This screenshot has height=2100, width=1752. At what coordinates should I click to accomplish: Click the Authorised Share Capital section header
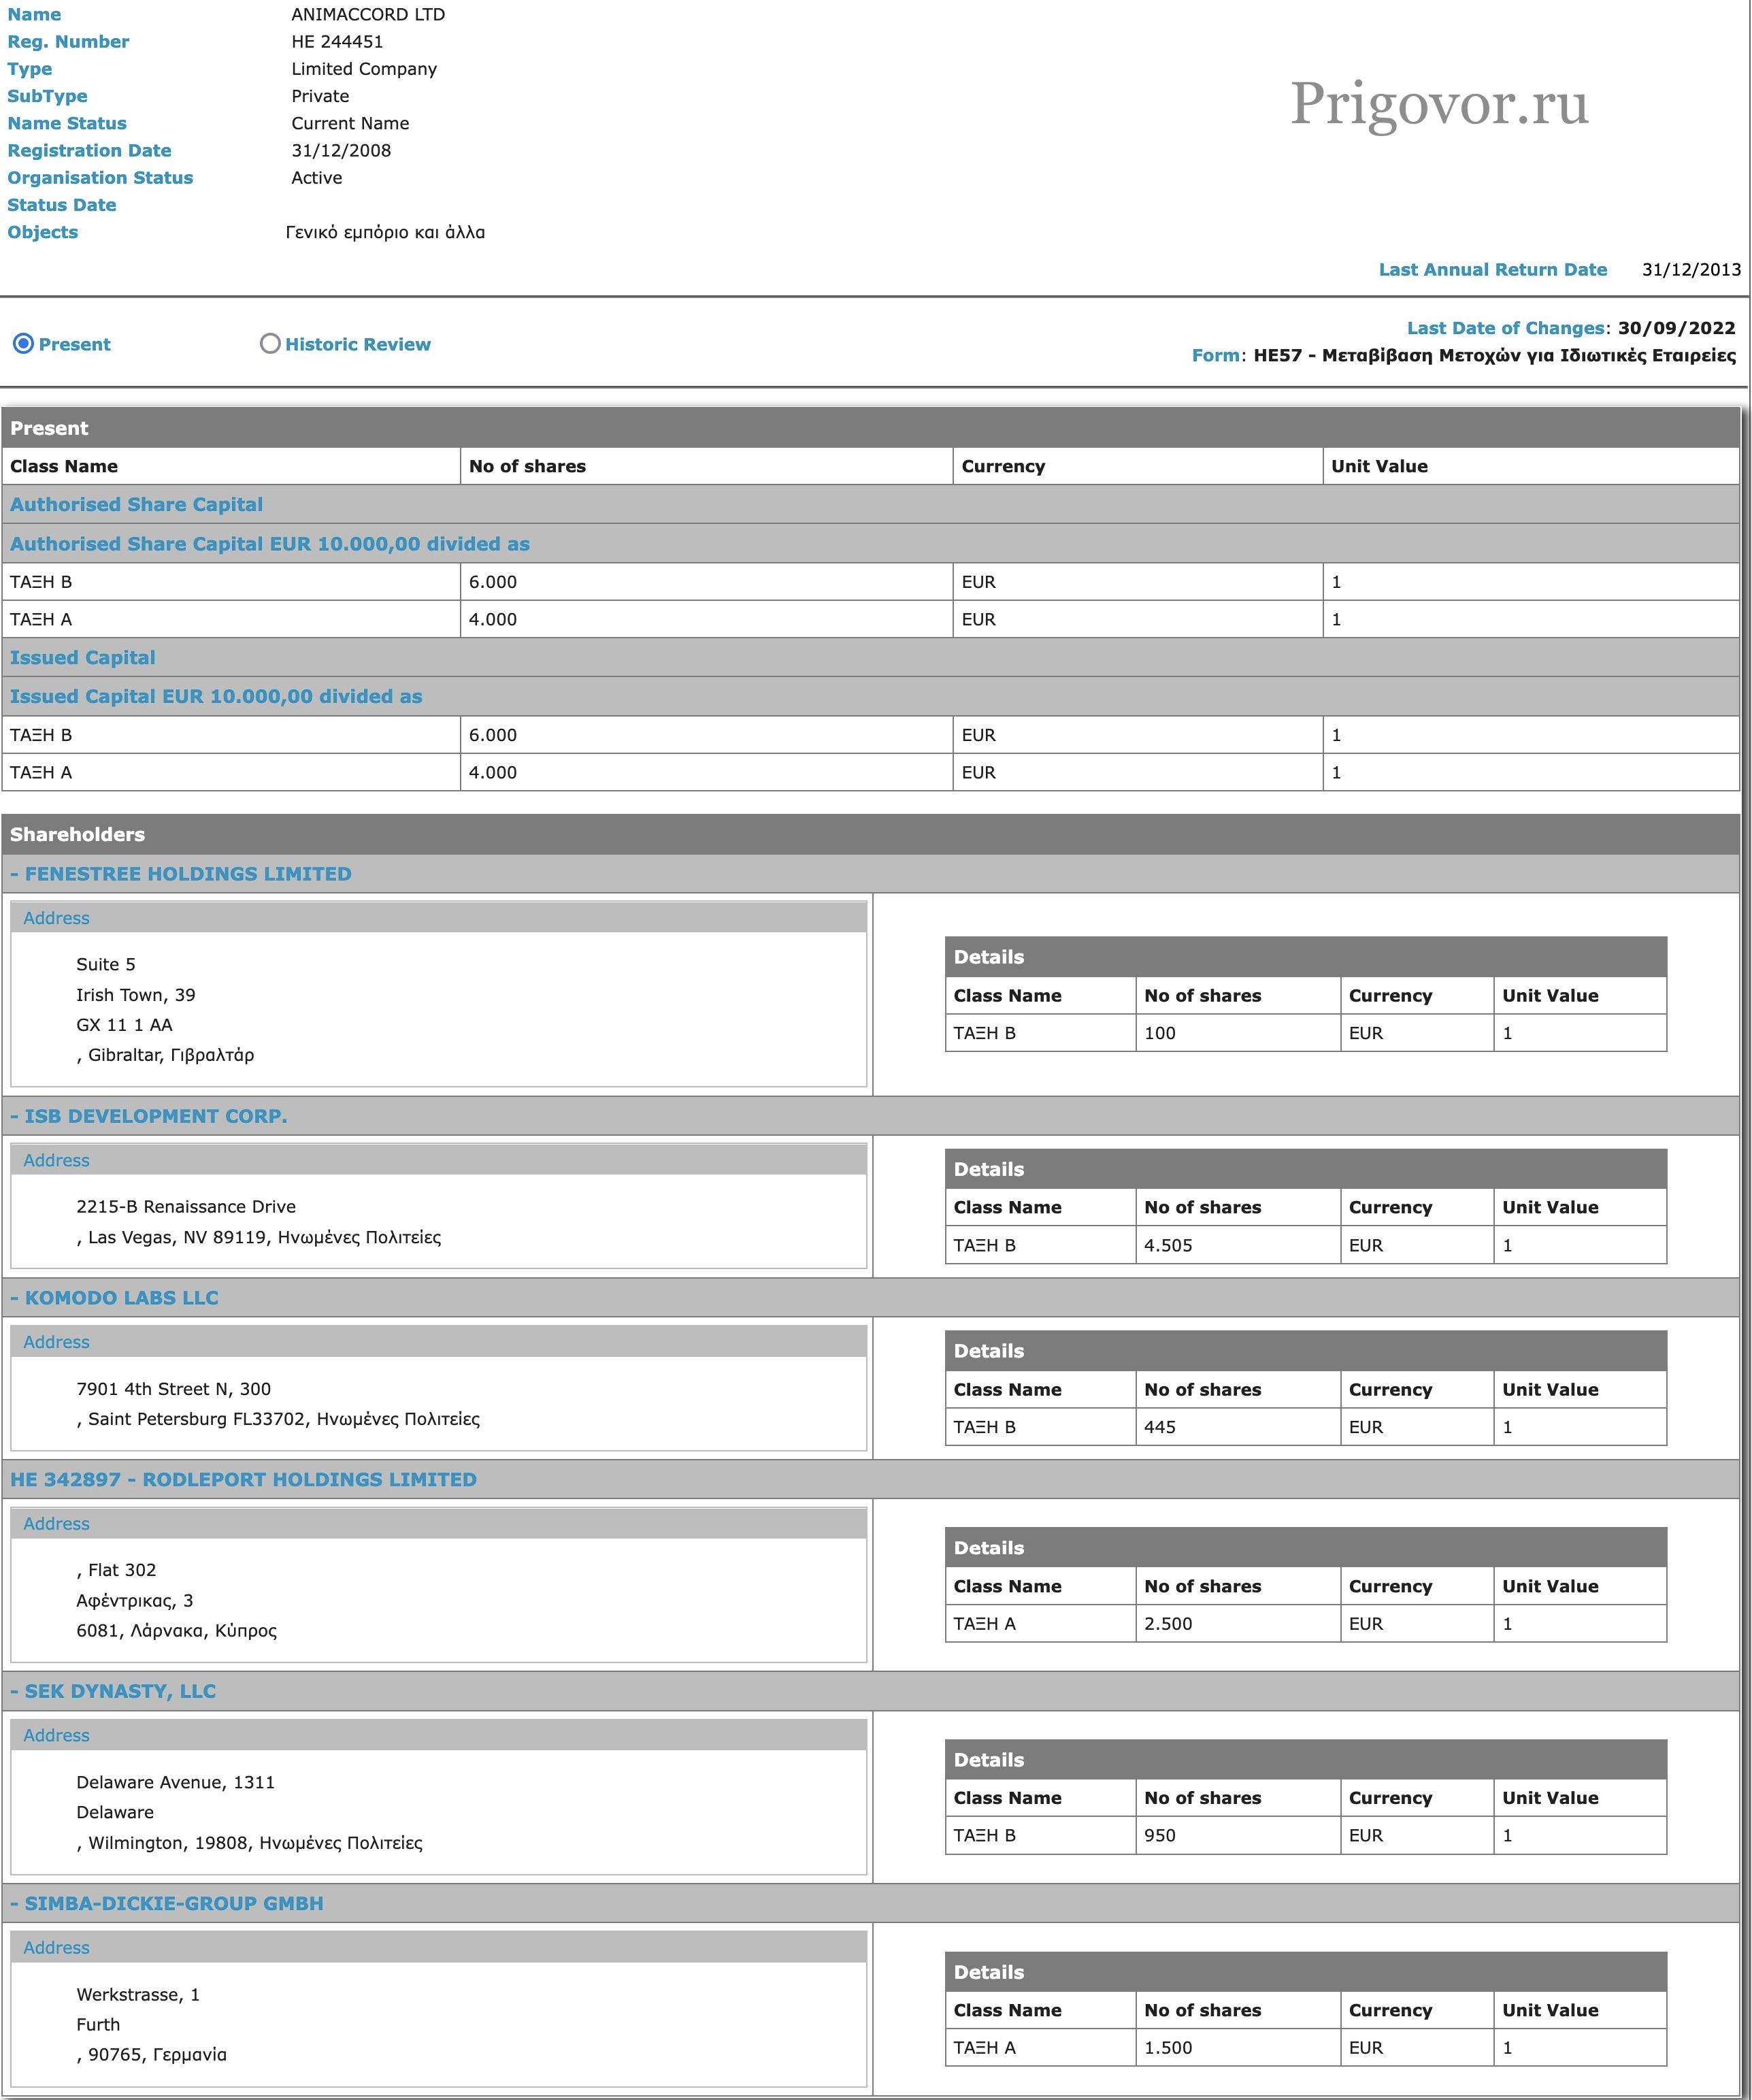(x=136, y=505)
